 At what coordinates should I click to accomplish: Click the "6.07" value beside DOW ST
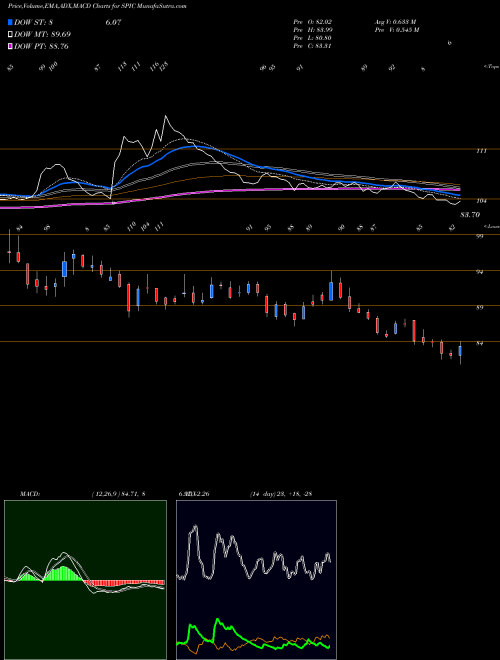[113, 22]
